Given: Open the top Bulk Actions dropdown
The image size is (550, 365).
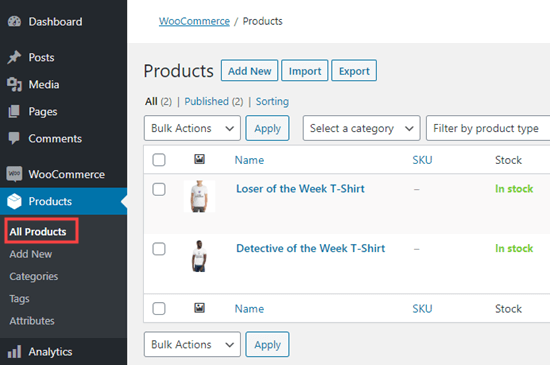Looking at the screenshot, I should click(x=192, y=128).
